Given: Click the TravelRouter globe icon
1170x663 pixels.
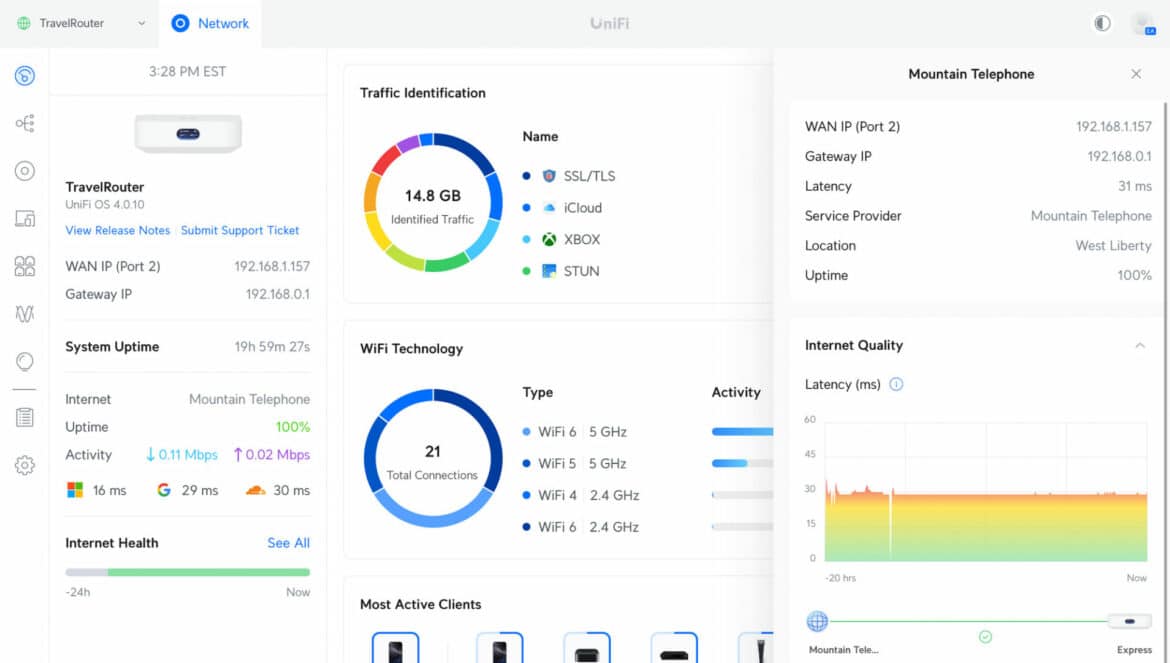Looking at the screenshot, I should point(24,23).
